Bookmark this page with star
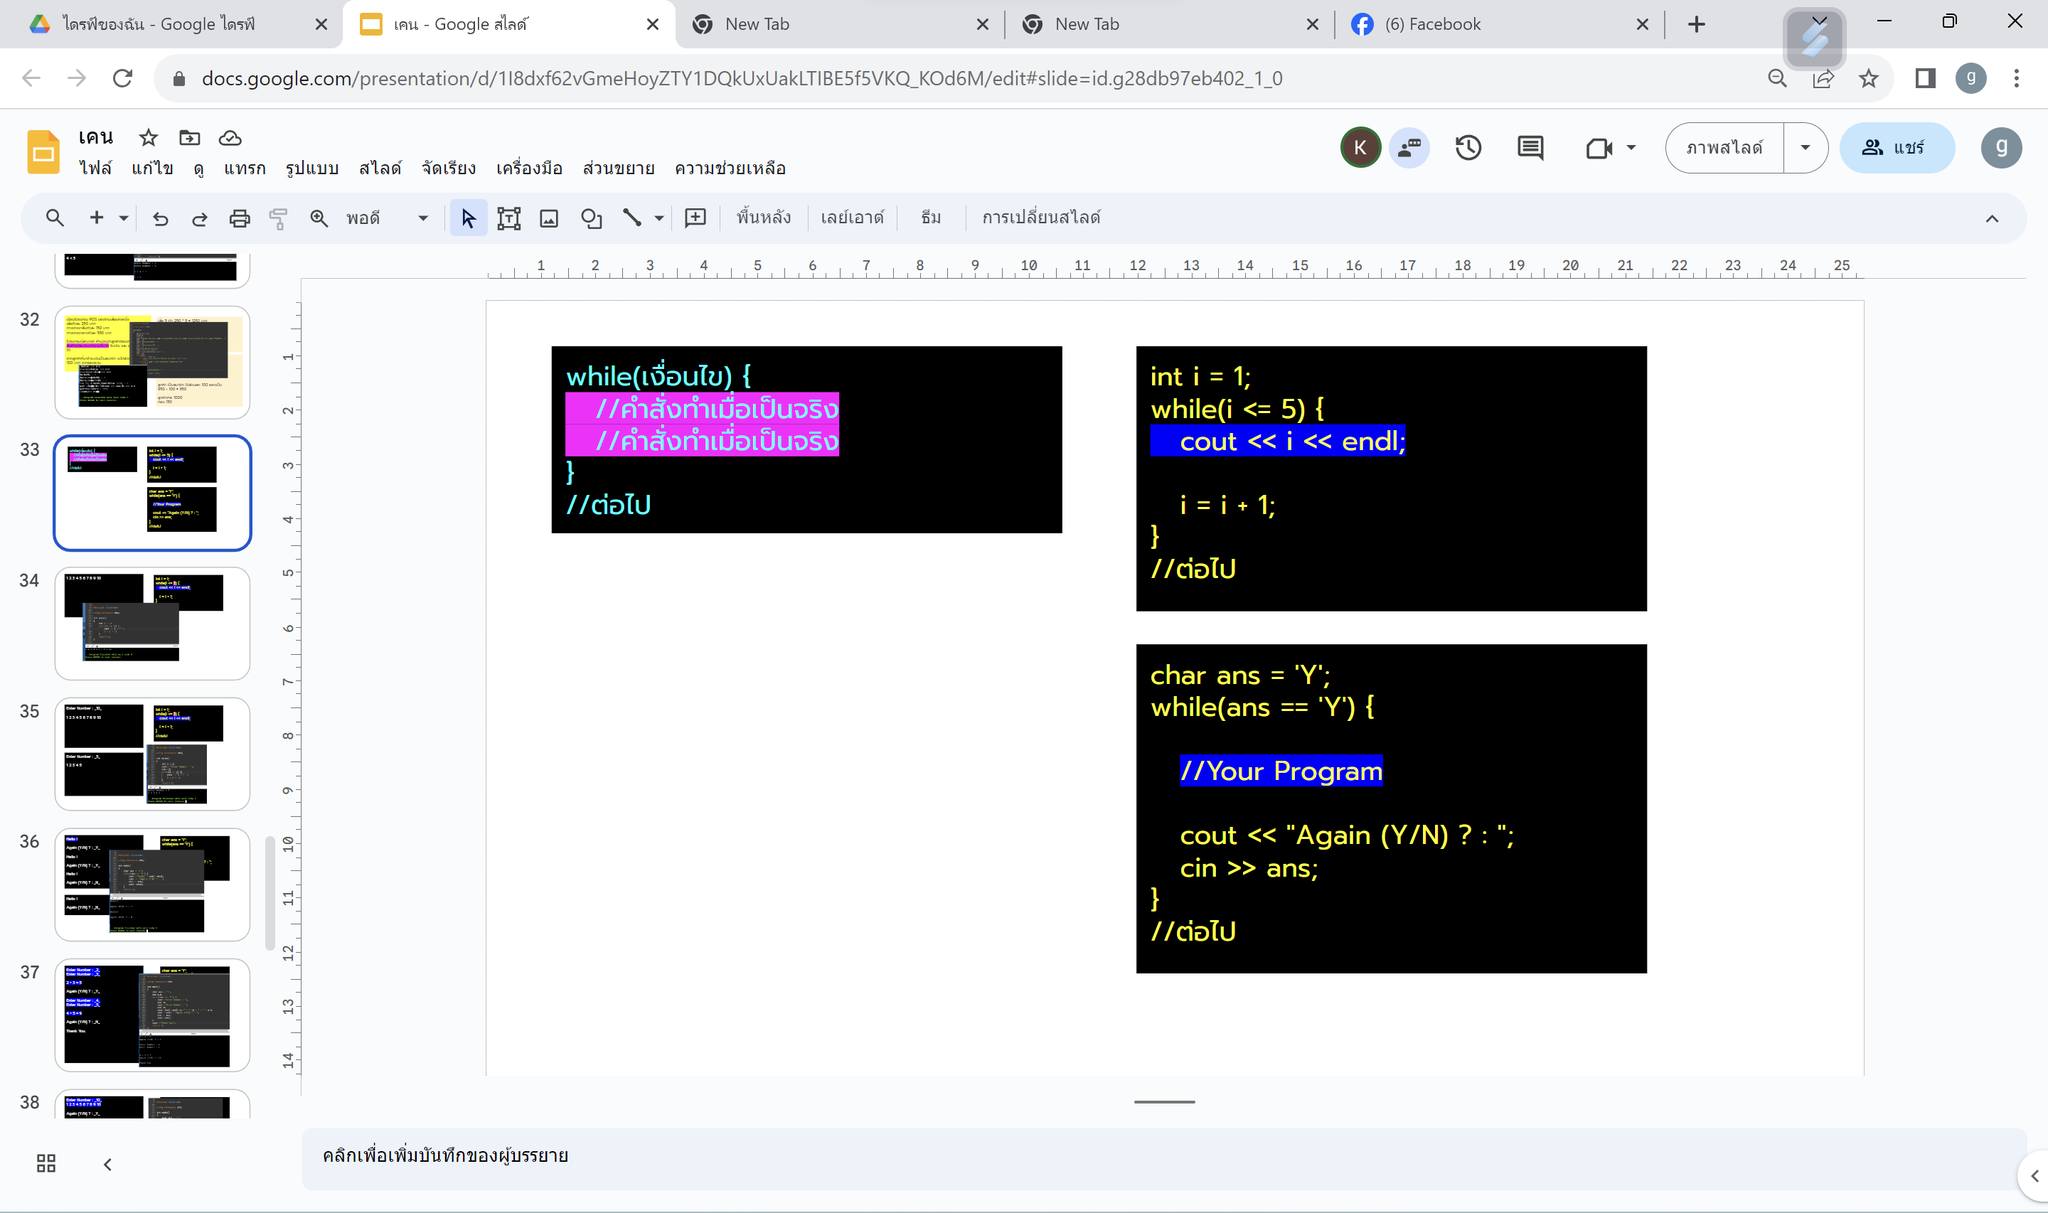Image resolution: width=2048 pixels, height=1213 pixels. pos(1868,78)
